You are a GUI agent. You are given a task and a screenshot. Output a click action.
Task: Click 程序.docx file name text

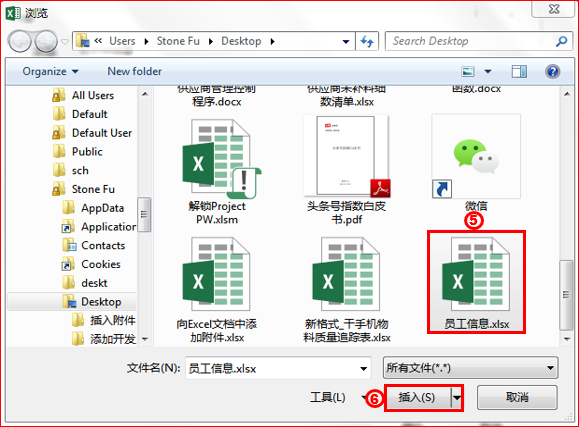coord(217,102)
